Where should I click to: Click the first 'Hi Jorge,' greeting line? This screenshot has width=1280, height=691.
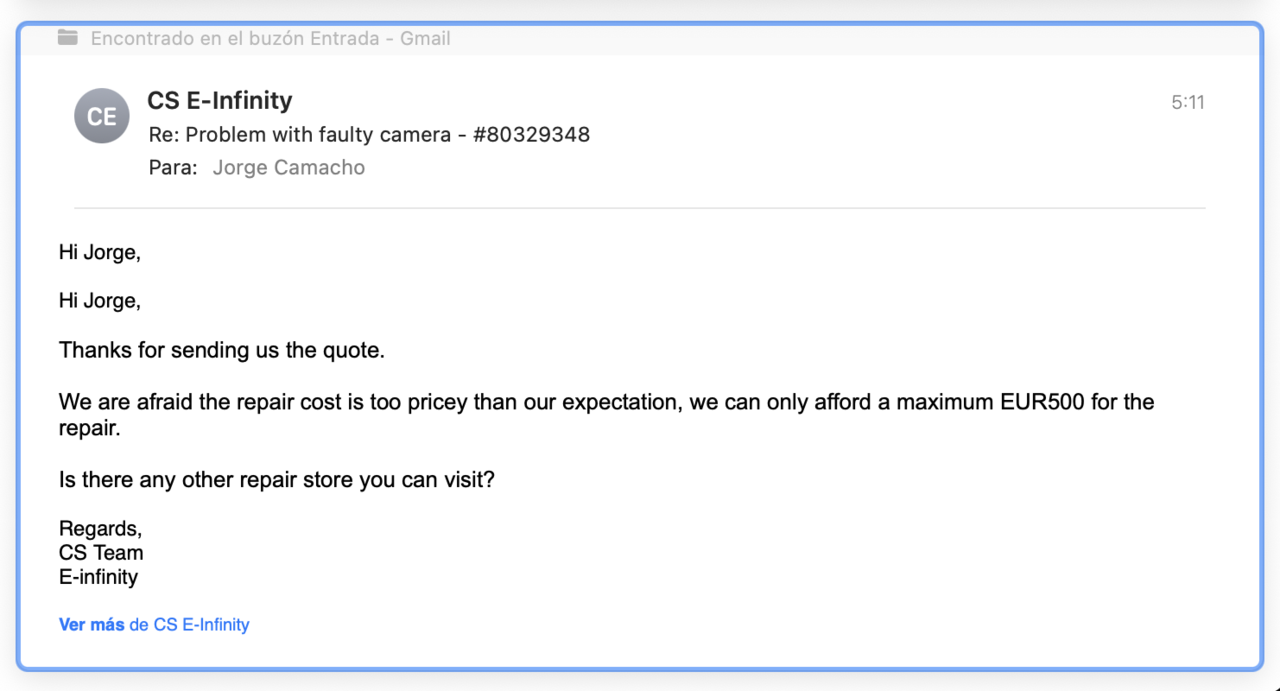[x=100, y=252]
